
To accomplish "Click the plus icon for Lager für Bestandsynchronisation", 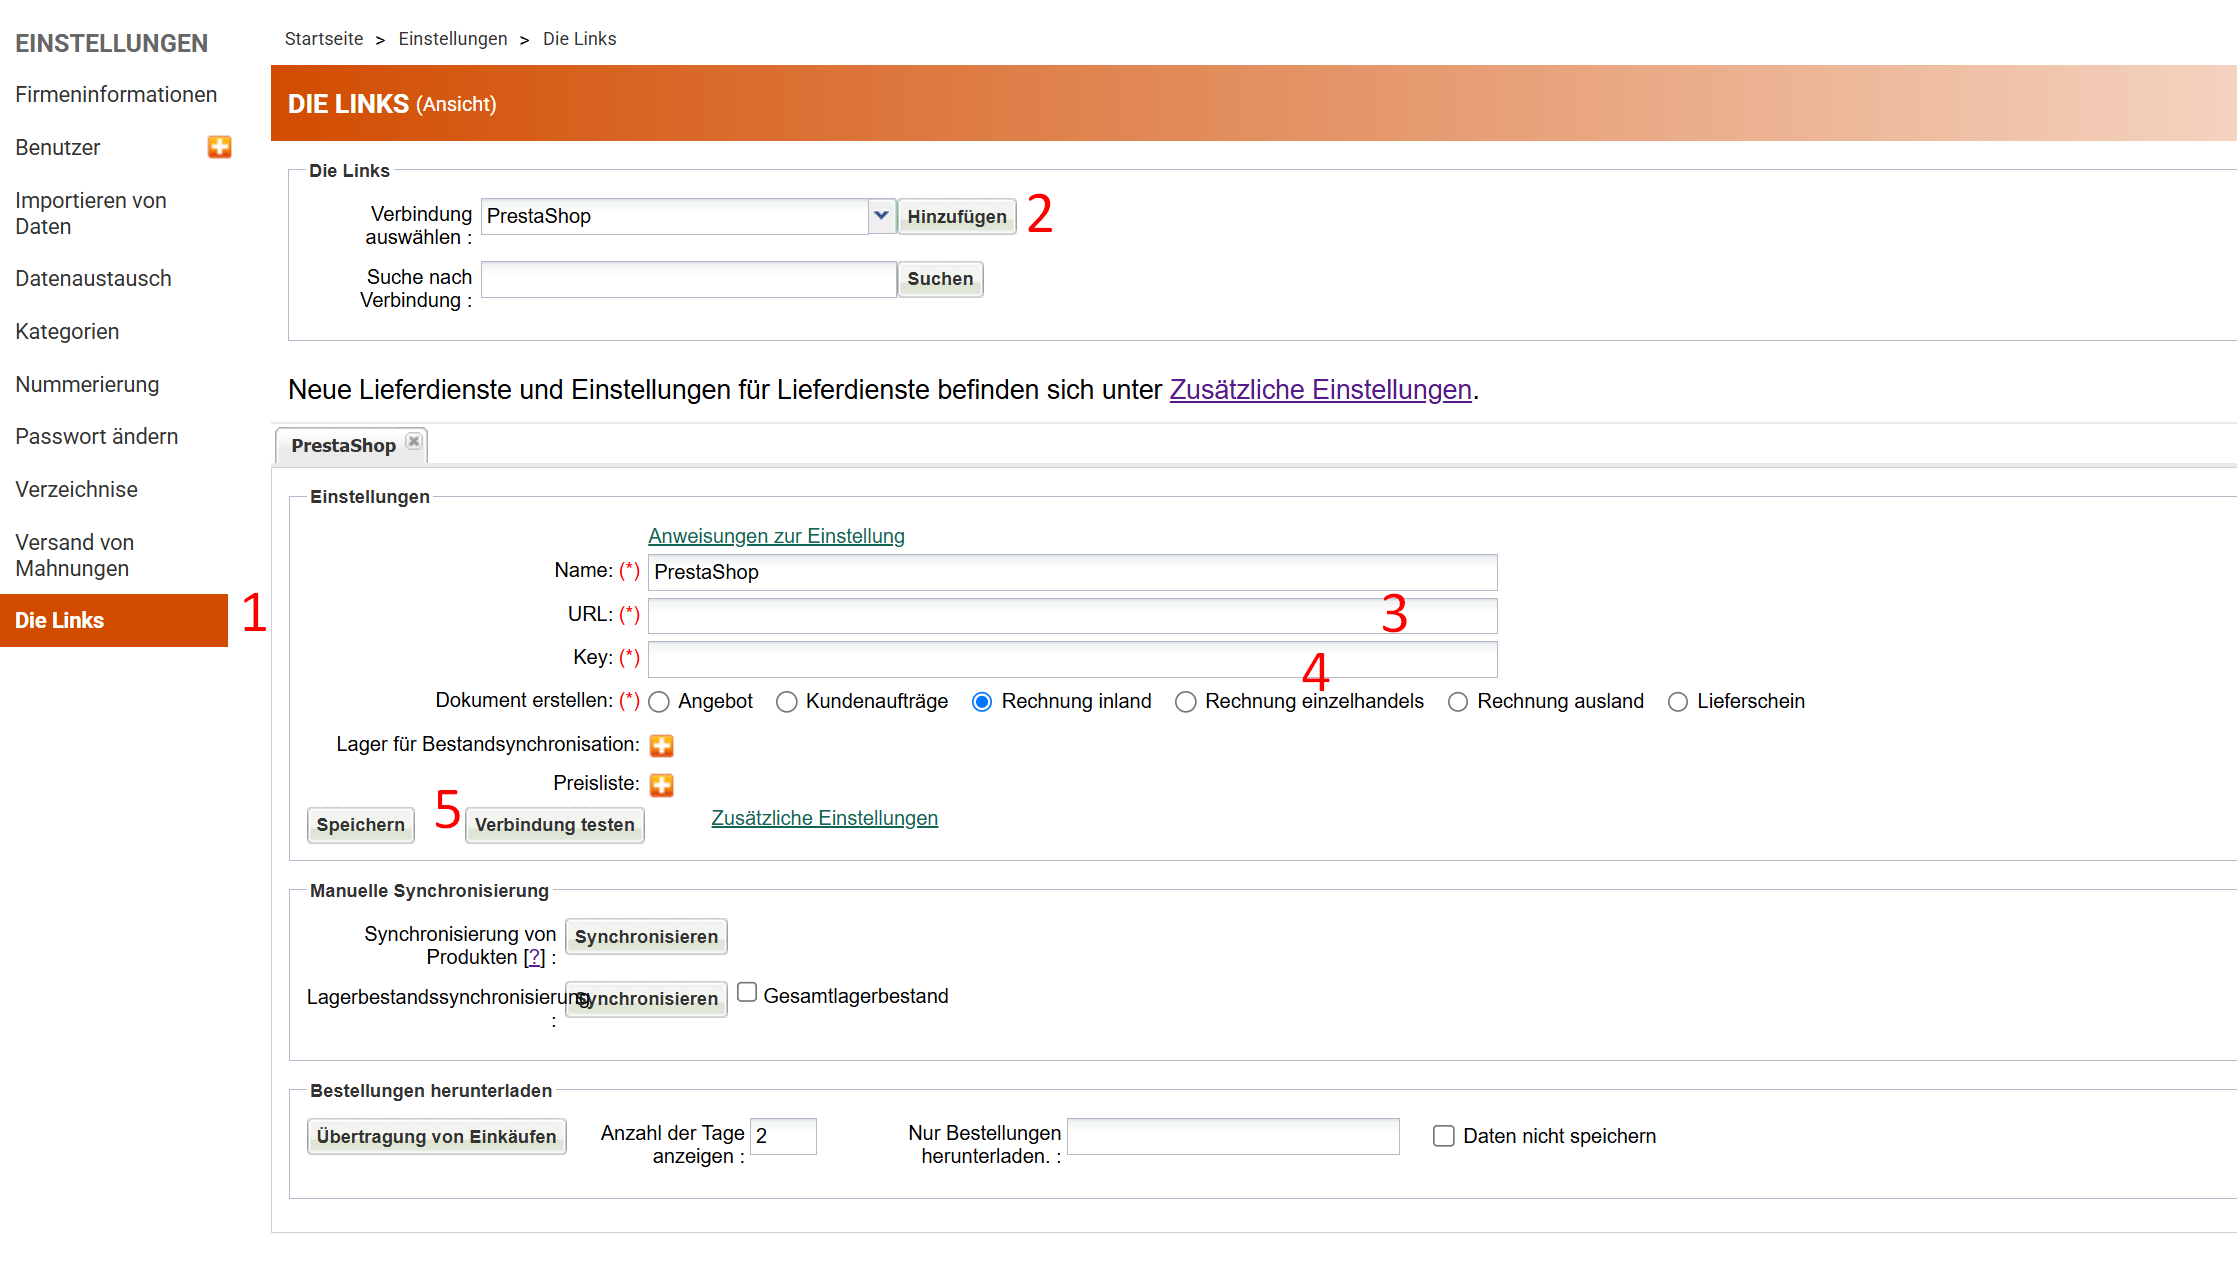I will coord(661,745).
